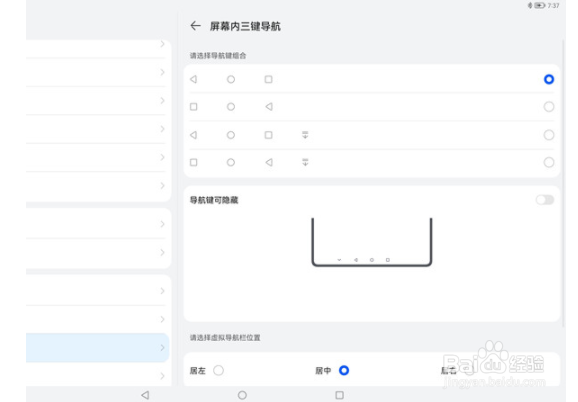The image size is (578, 402).
Task: Toggle the 导航键可隐藏 switch
Action: [545, 200]
